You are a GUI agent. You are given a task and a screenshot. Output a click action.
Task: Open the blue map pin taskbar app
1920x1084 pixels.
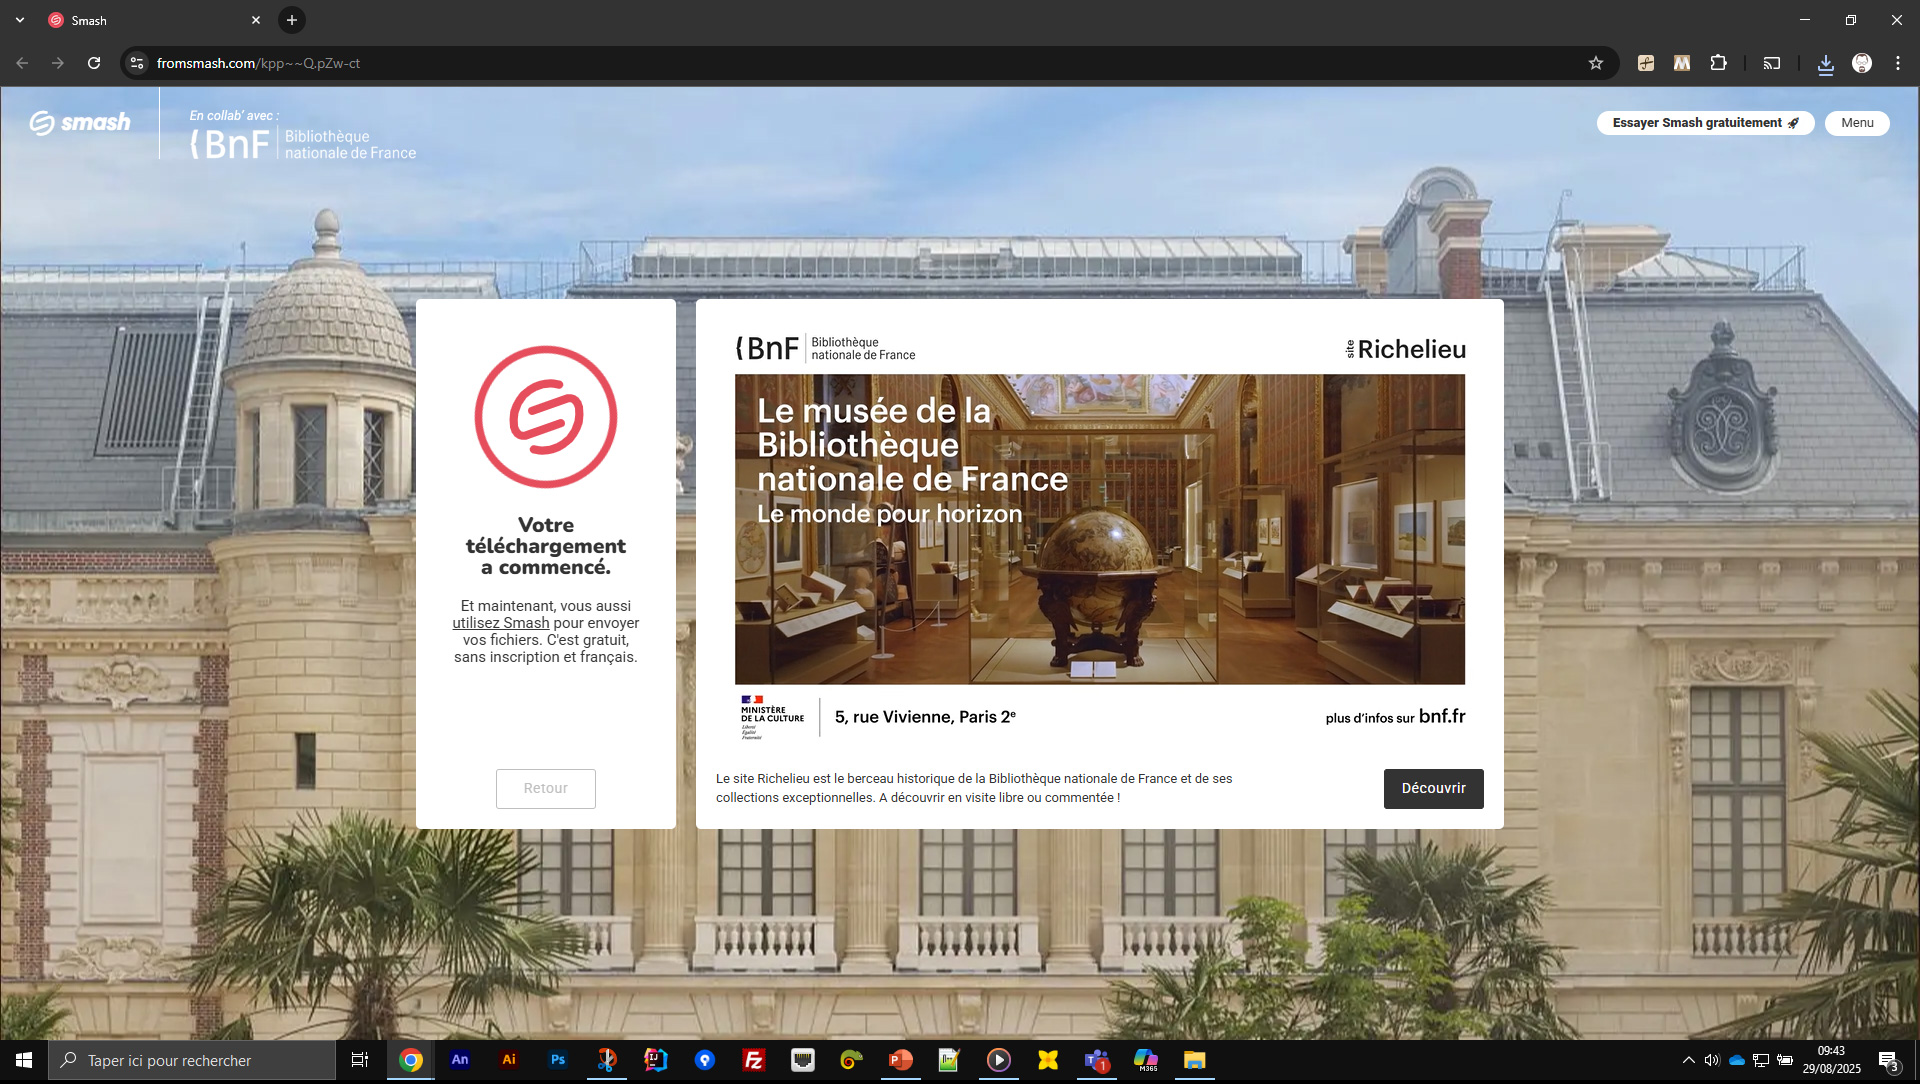[705, 1060]
